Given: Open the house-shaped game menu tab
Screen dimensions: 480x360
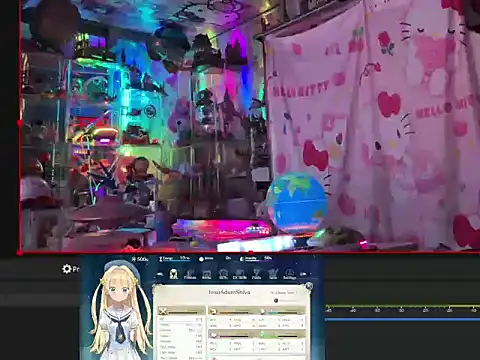Looking at the screenshot, I should (x=223, y=274).
